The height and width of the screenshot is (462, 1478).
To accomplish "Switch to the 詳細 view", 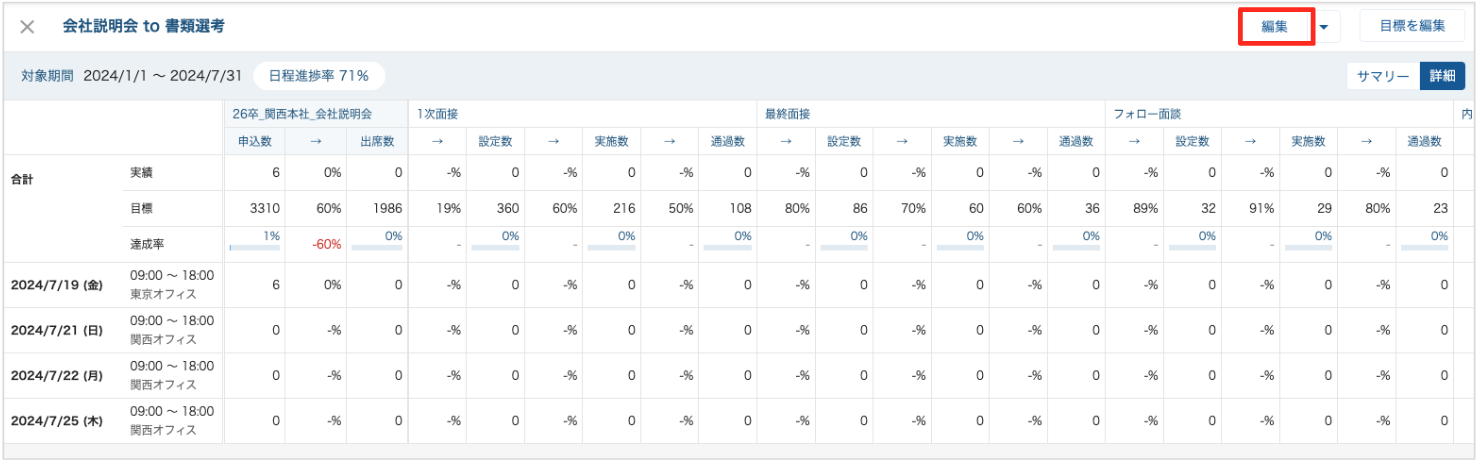I will coord(1442,76).
